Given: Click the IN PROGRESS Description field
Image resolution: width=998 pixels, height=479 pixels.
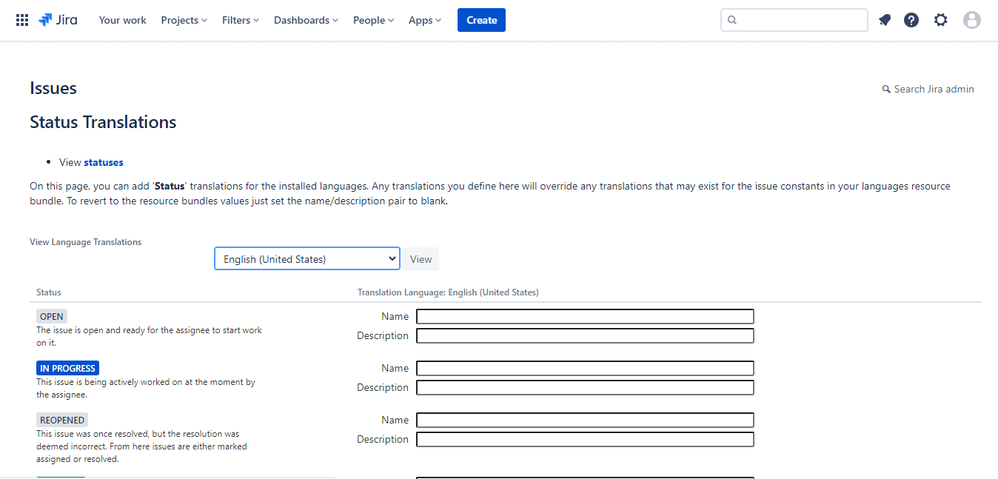Looking at the screenshot, I should pos(585,387).
